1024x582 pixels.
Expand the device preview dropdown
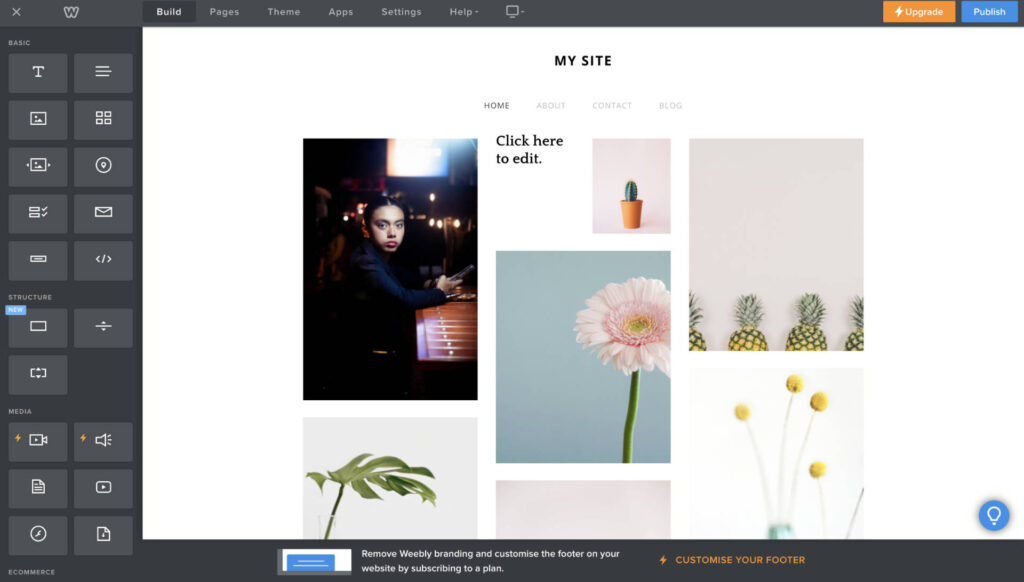point(514,12)
